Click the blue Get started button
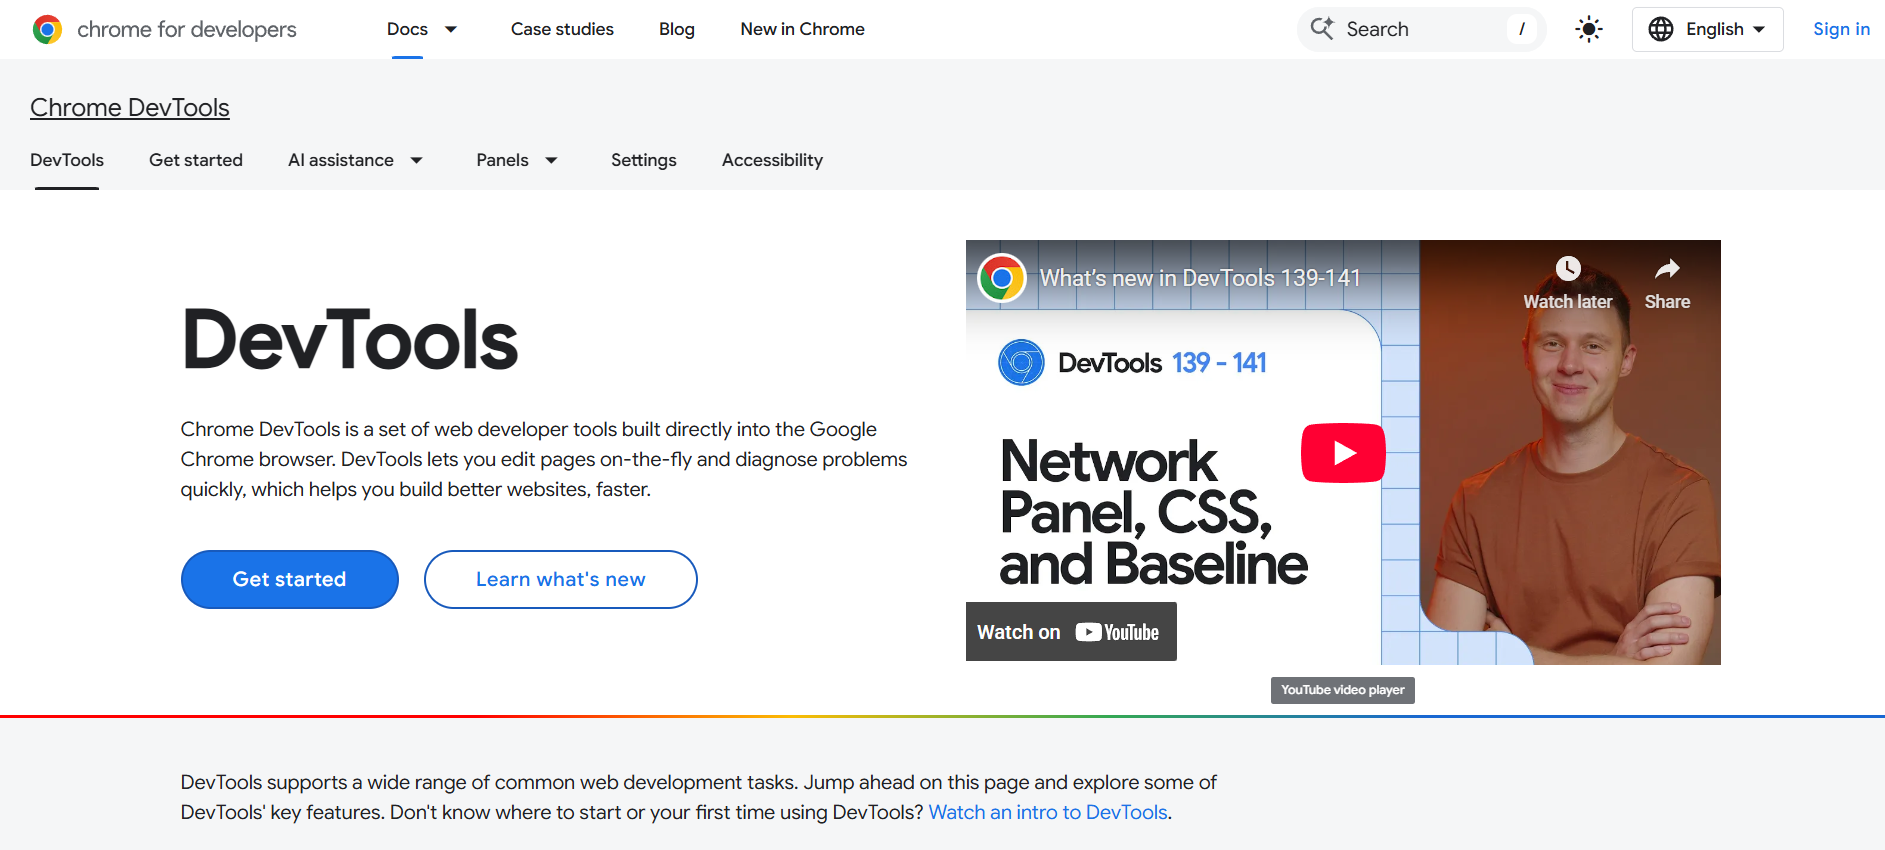1885x850 pixels. point(290,579)
